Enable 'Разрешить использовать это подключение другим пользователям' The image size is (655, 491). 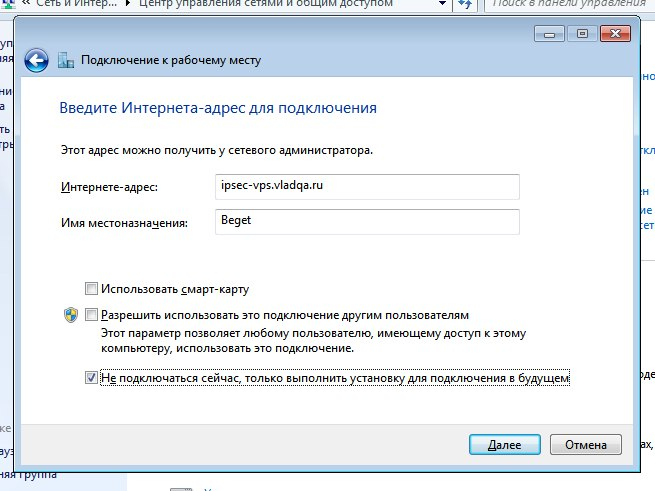click(91, 315)
